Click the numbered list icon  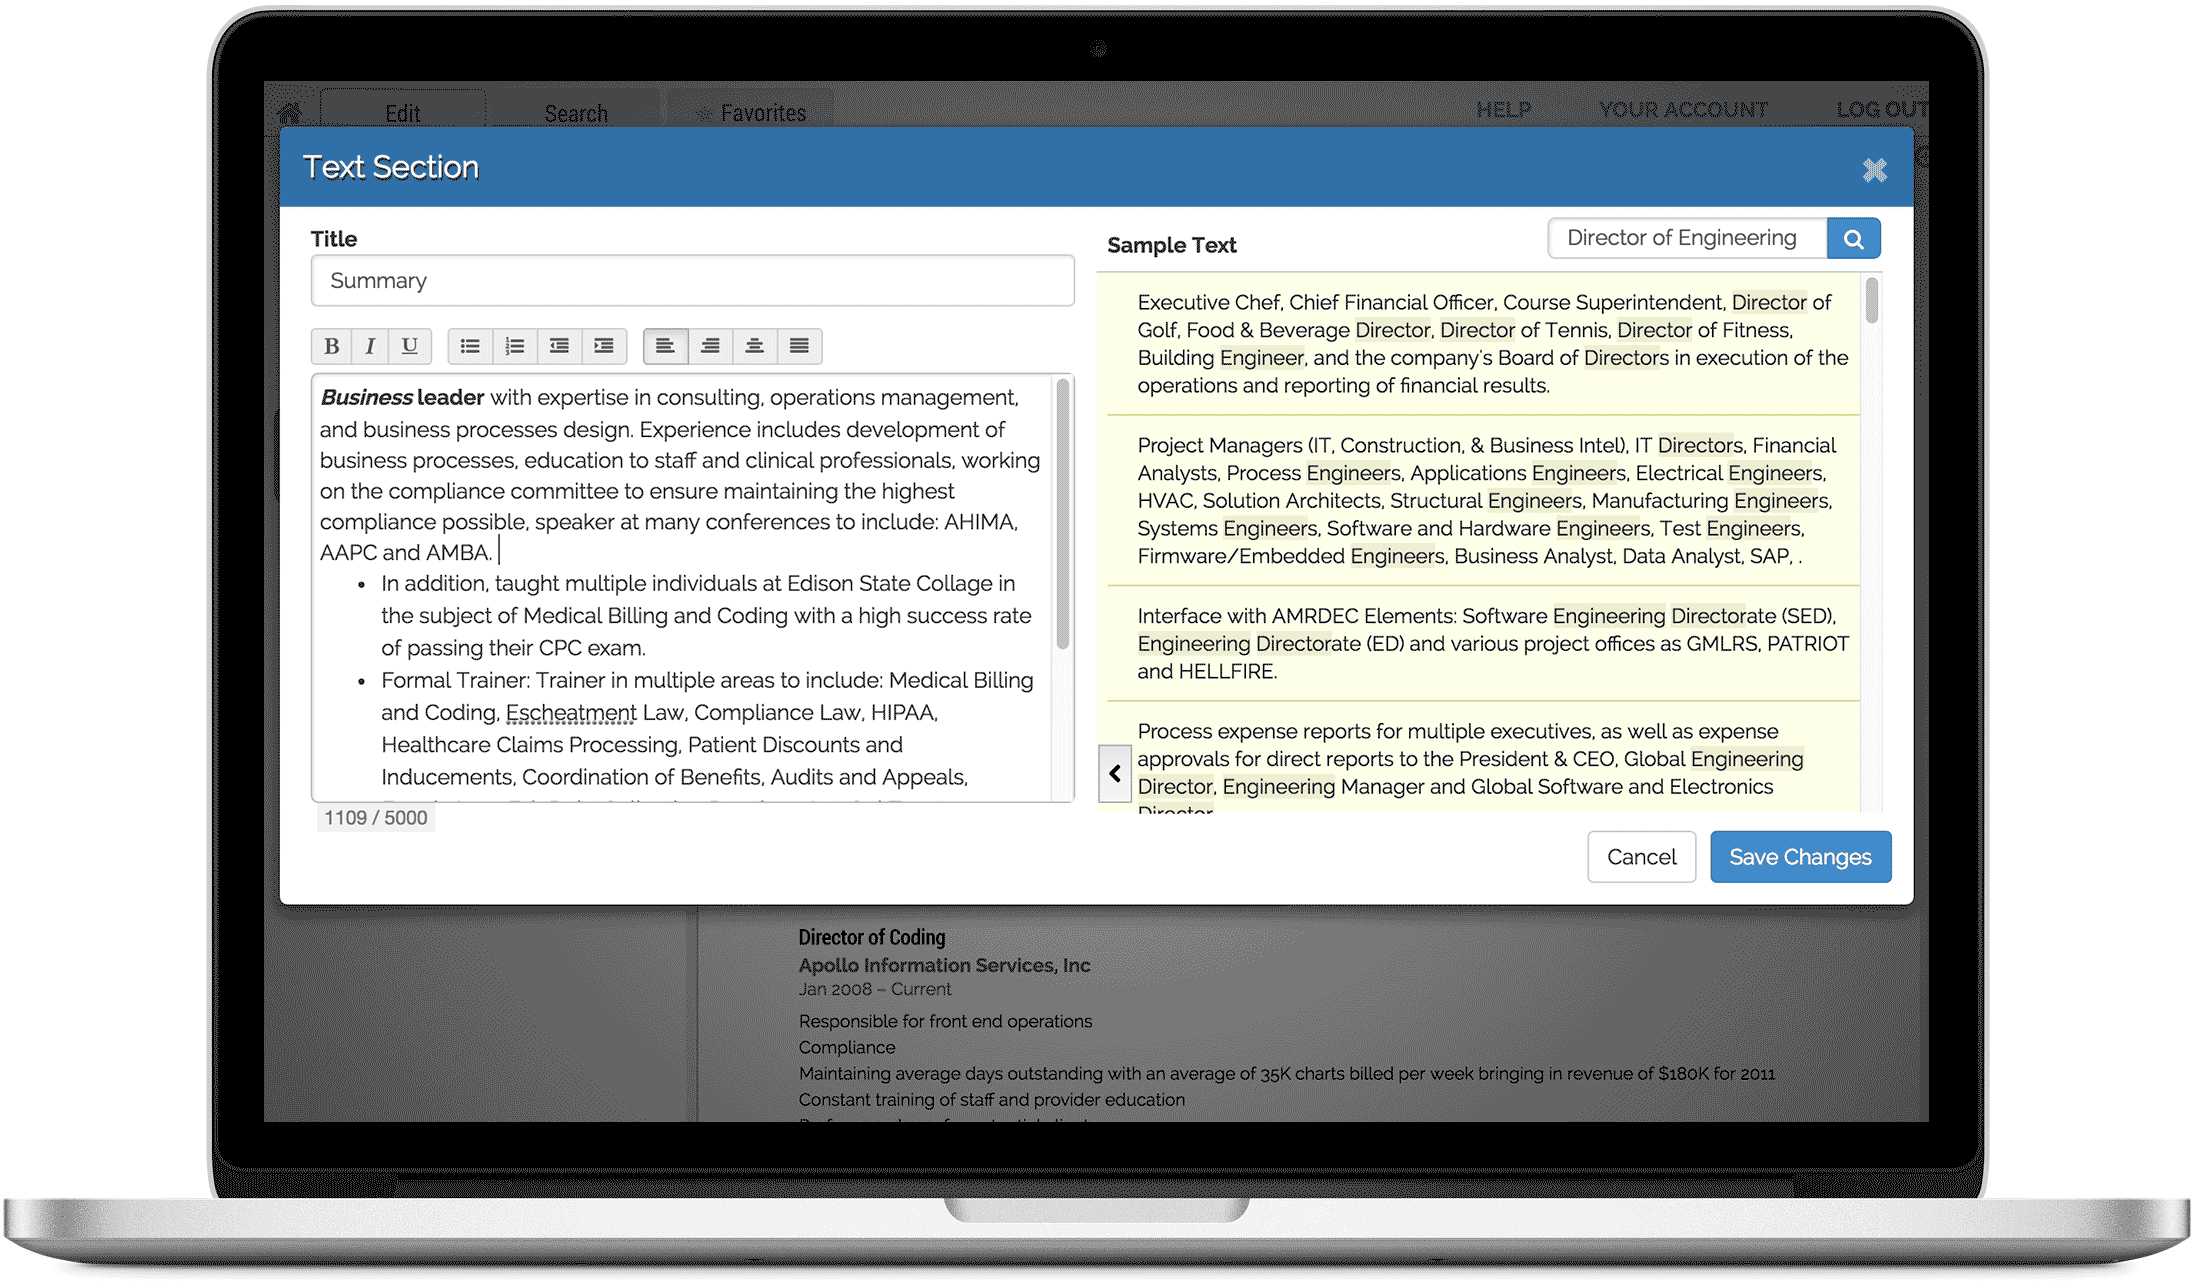coord(516,344)
